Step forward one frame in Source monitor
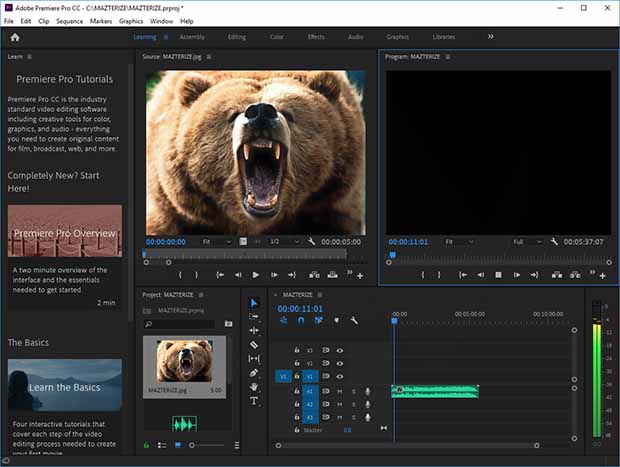Screen dimensions: 620x467 (x=274, y=275)
